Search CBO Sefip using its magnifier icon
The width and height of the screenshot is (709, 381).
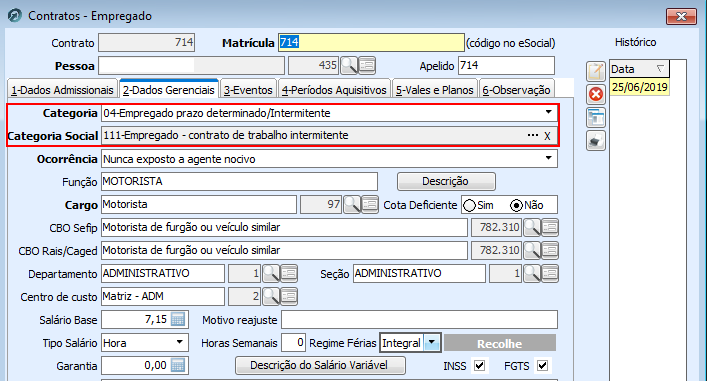(532, 227)
